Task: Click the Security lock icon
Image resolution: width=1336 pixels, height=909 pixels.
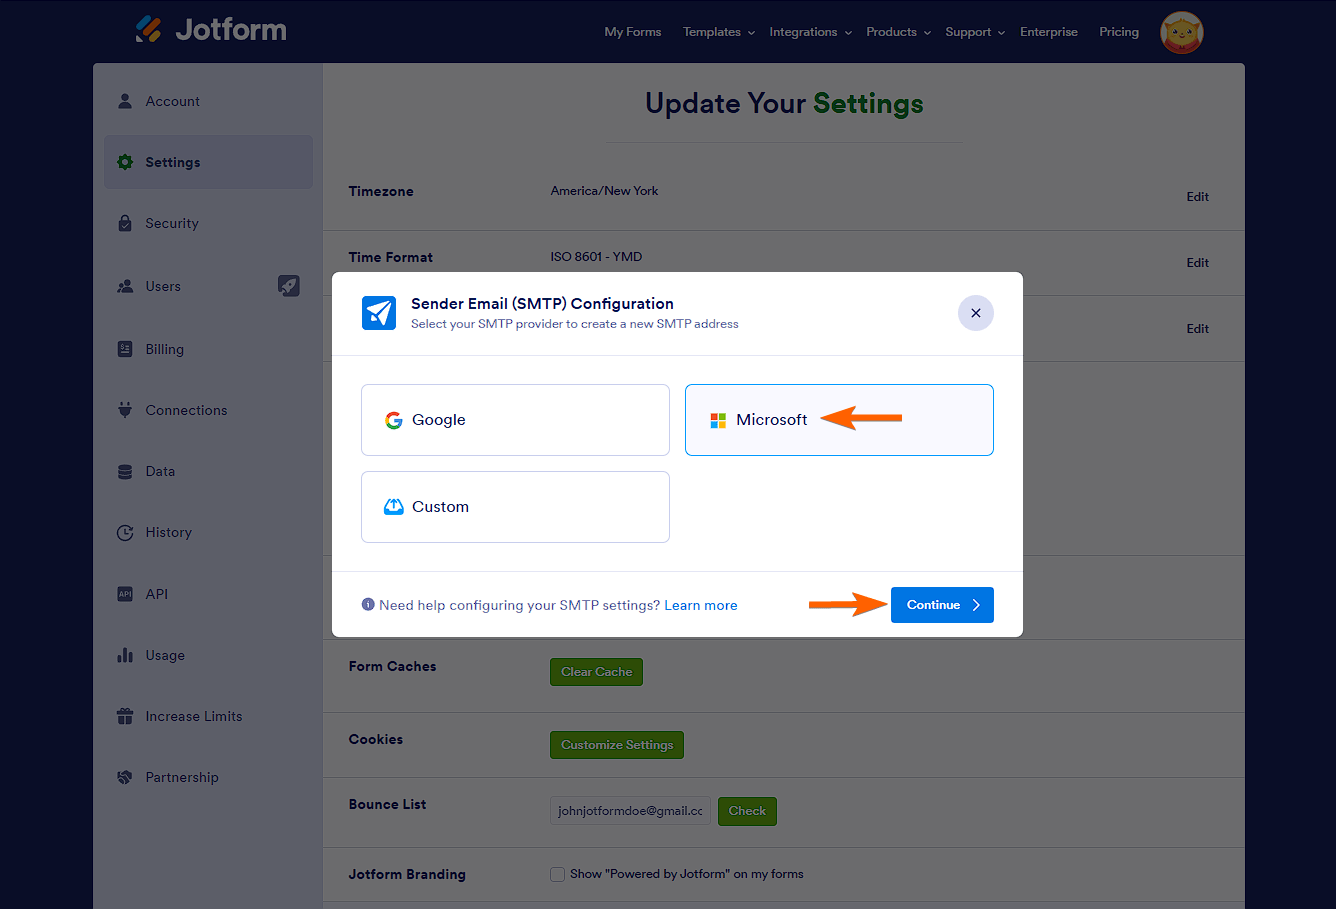Action: 125,223
